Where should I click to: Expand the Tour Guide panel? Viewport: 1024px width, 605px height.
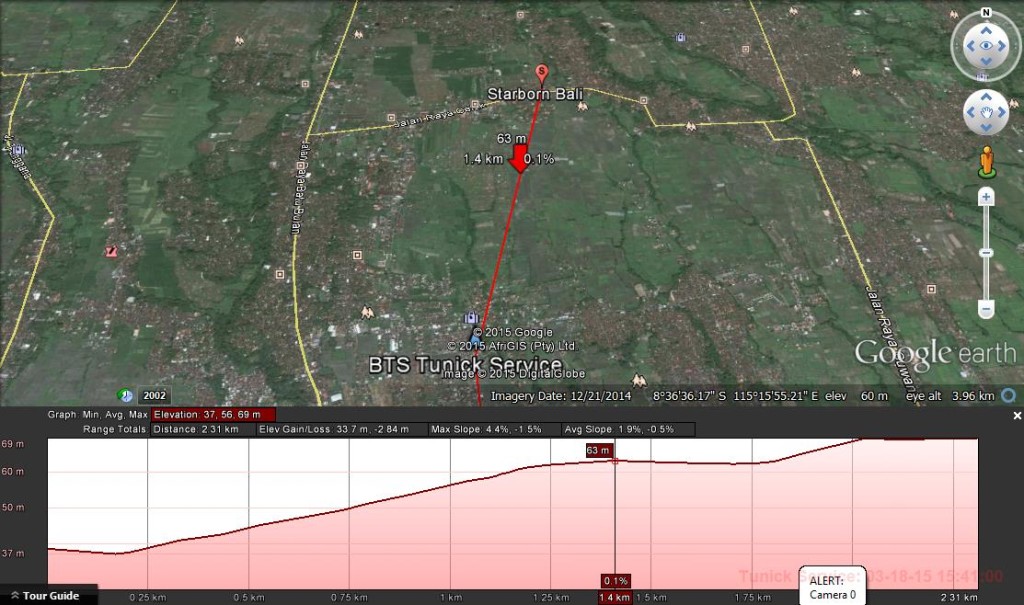[x=46, y=595]
